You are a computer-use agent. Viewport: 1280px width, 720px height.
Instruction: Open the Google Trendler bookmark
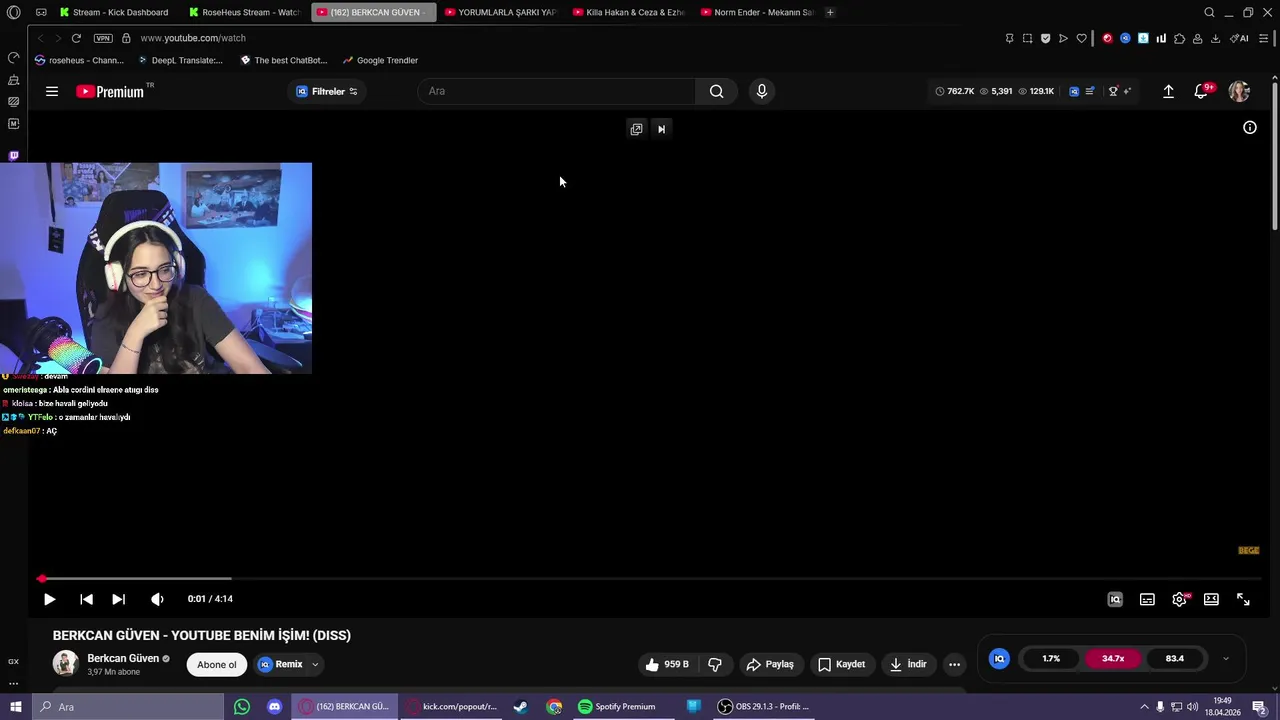coord(380,60)
